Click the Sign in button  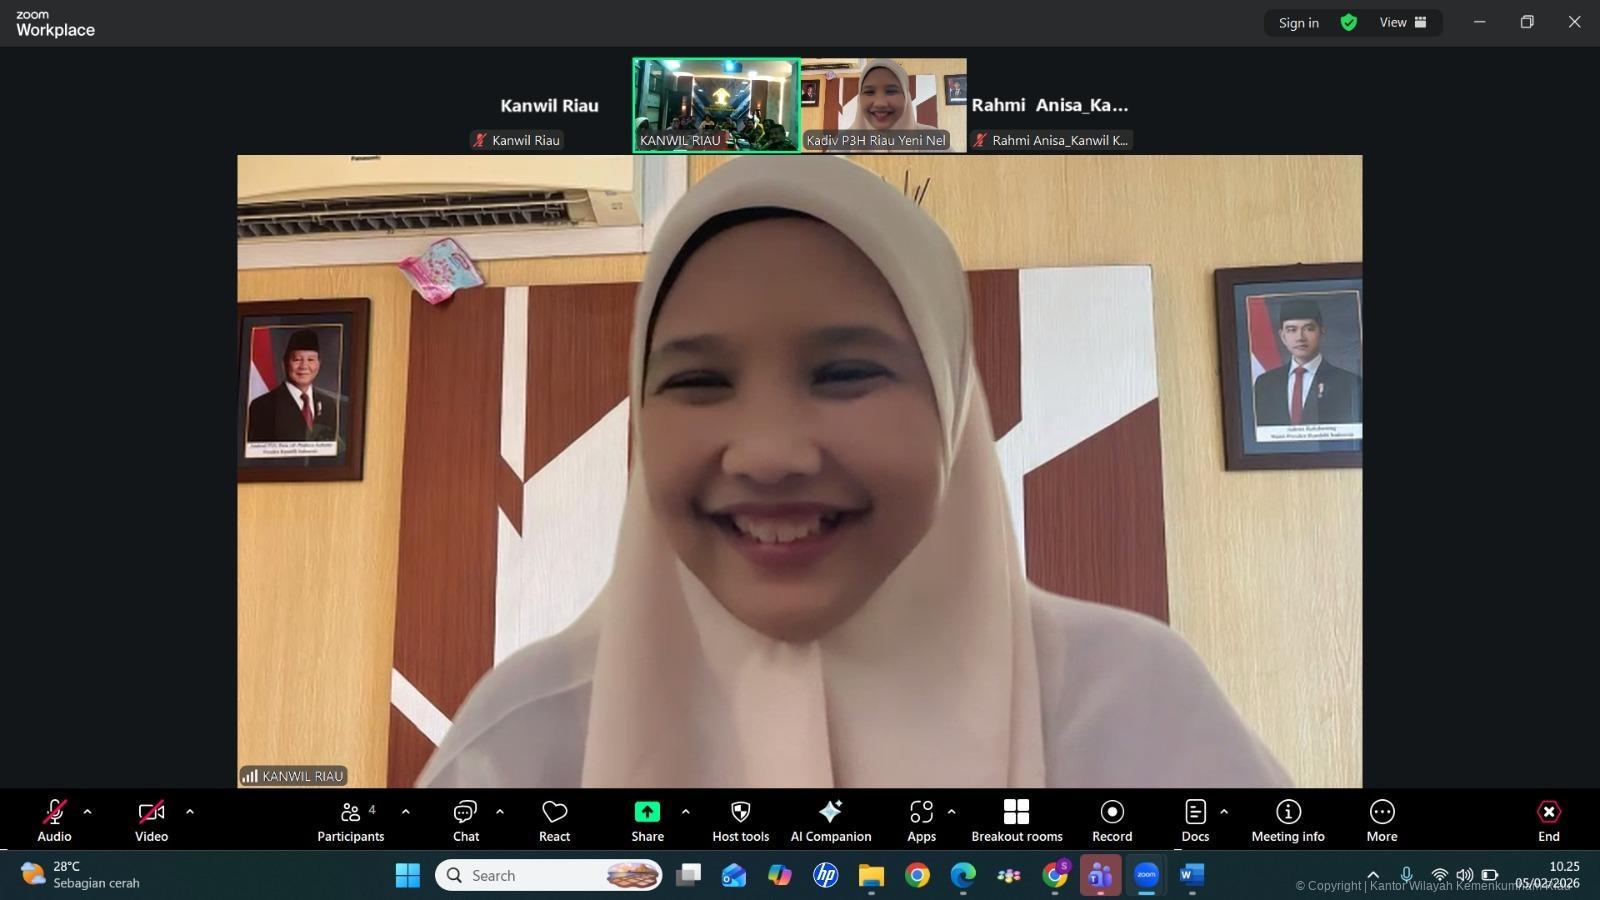coord(1298,22)
